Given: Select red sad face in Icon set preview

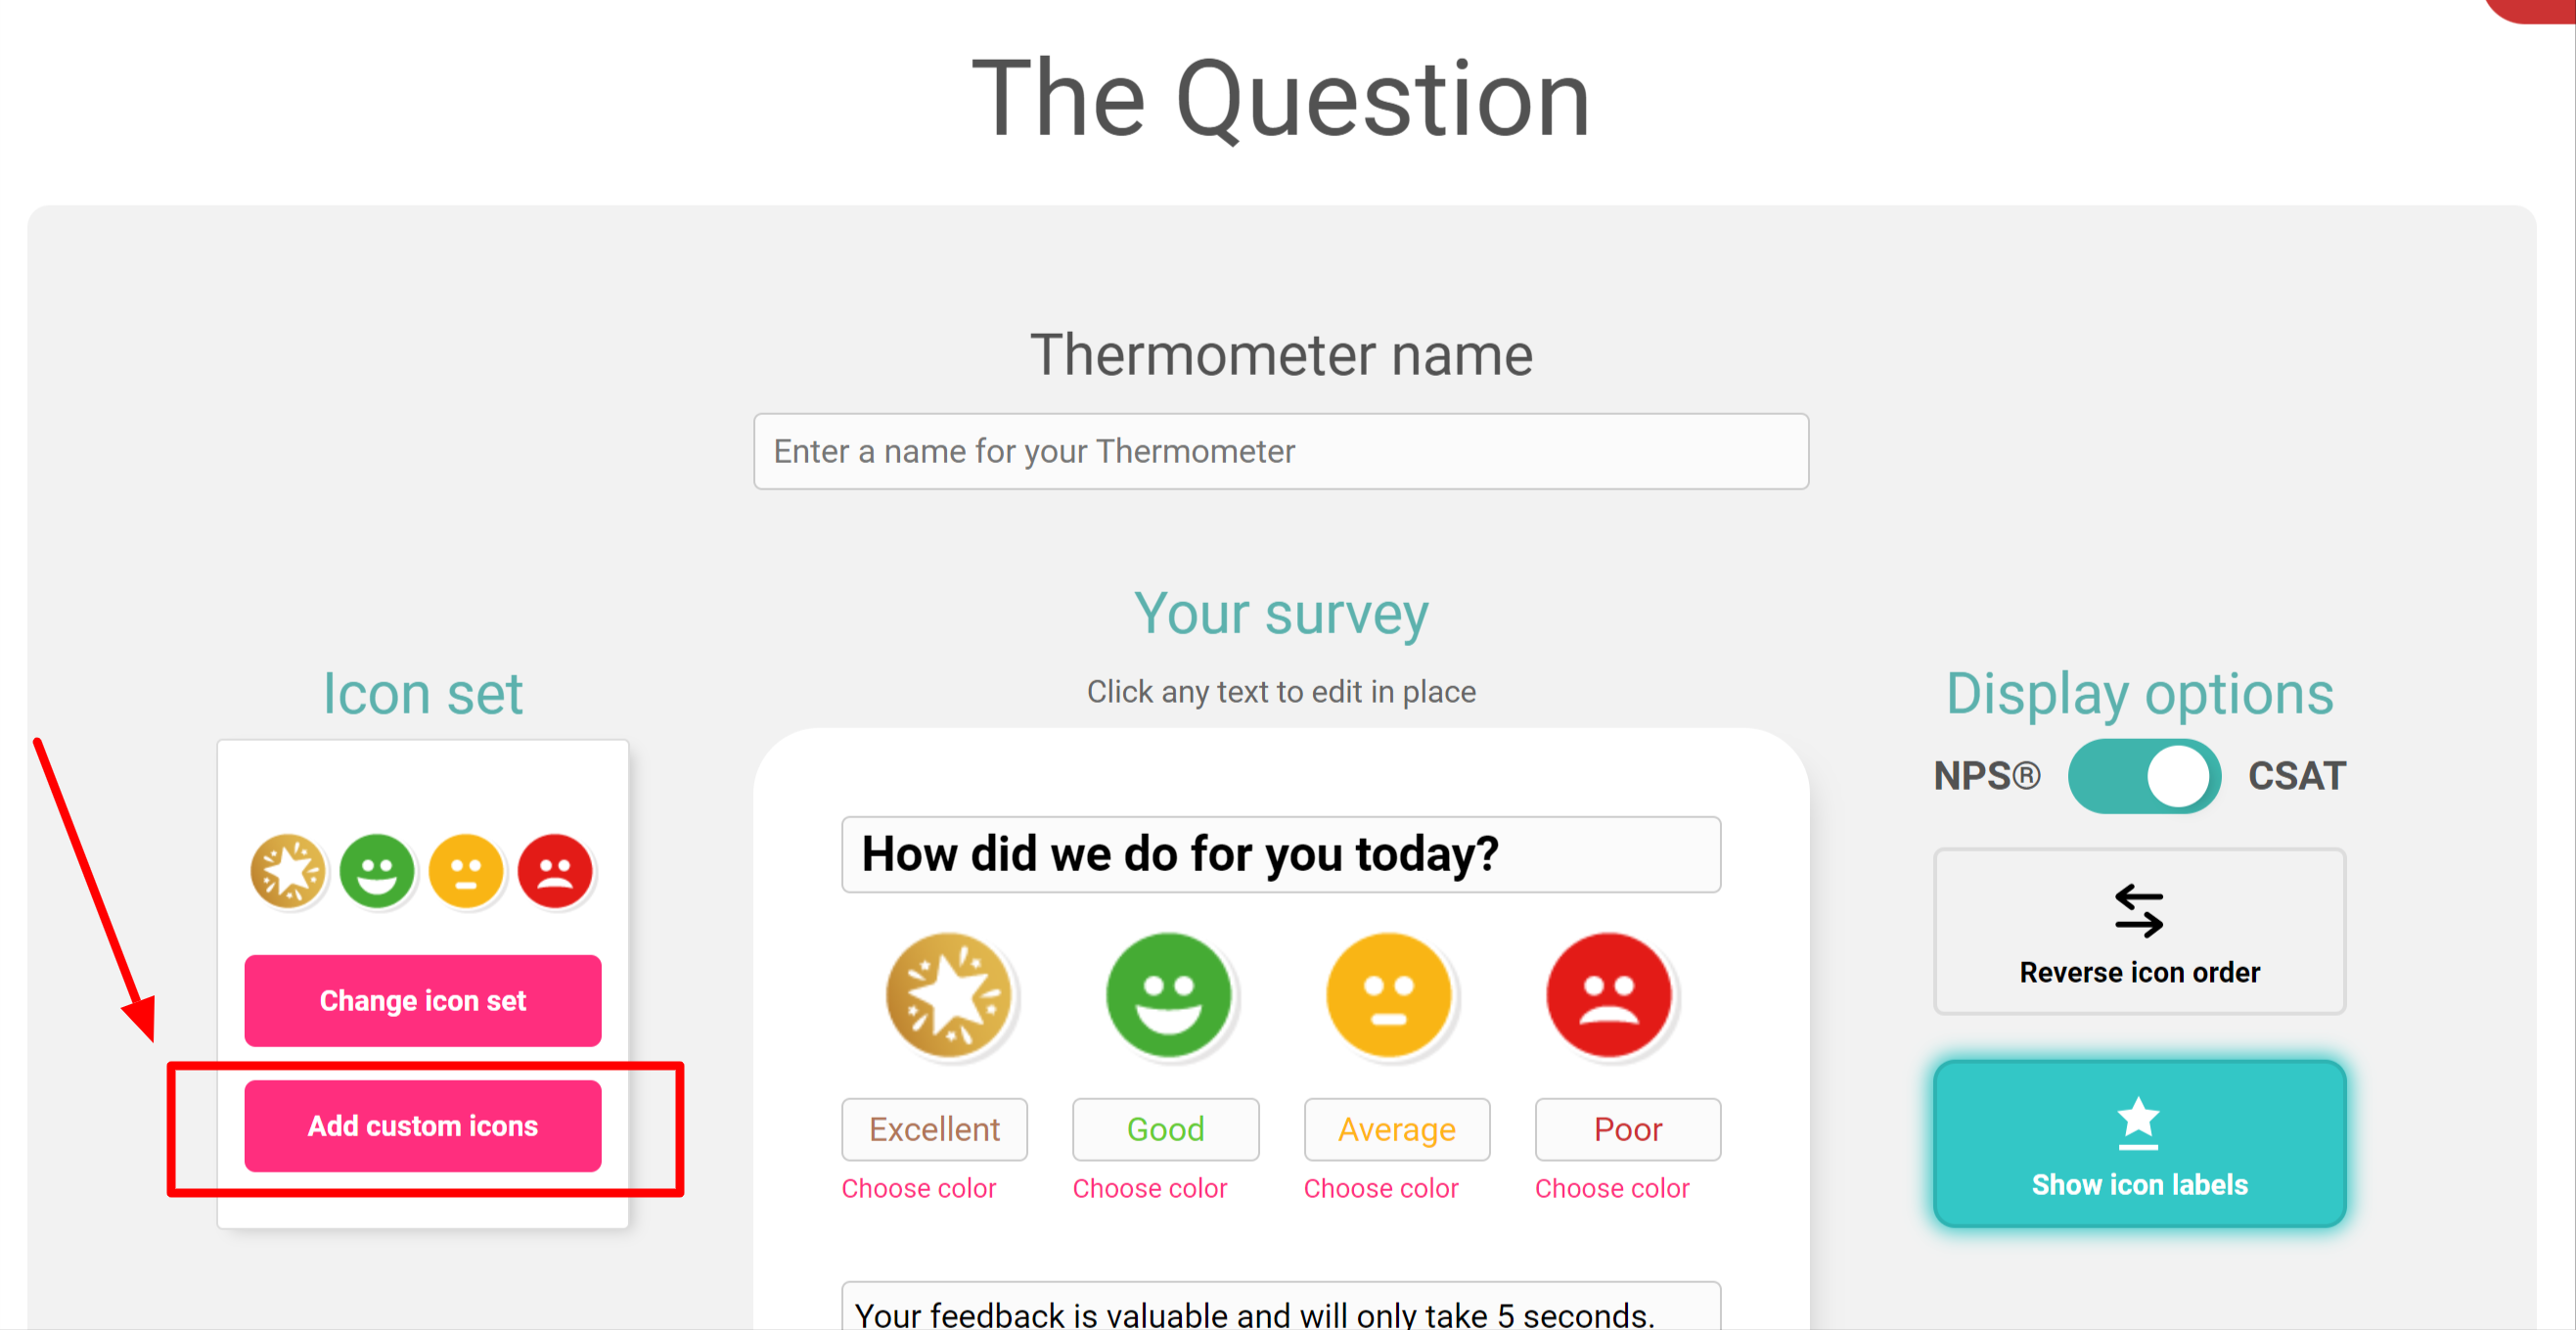Looking at the screenshot, I should click(555, 871).
